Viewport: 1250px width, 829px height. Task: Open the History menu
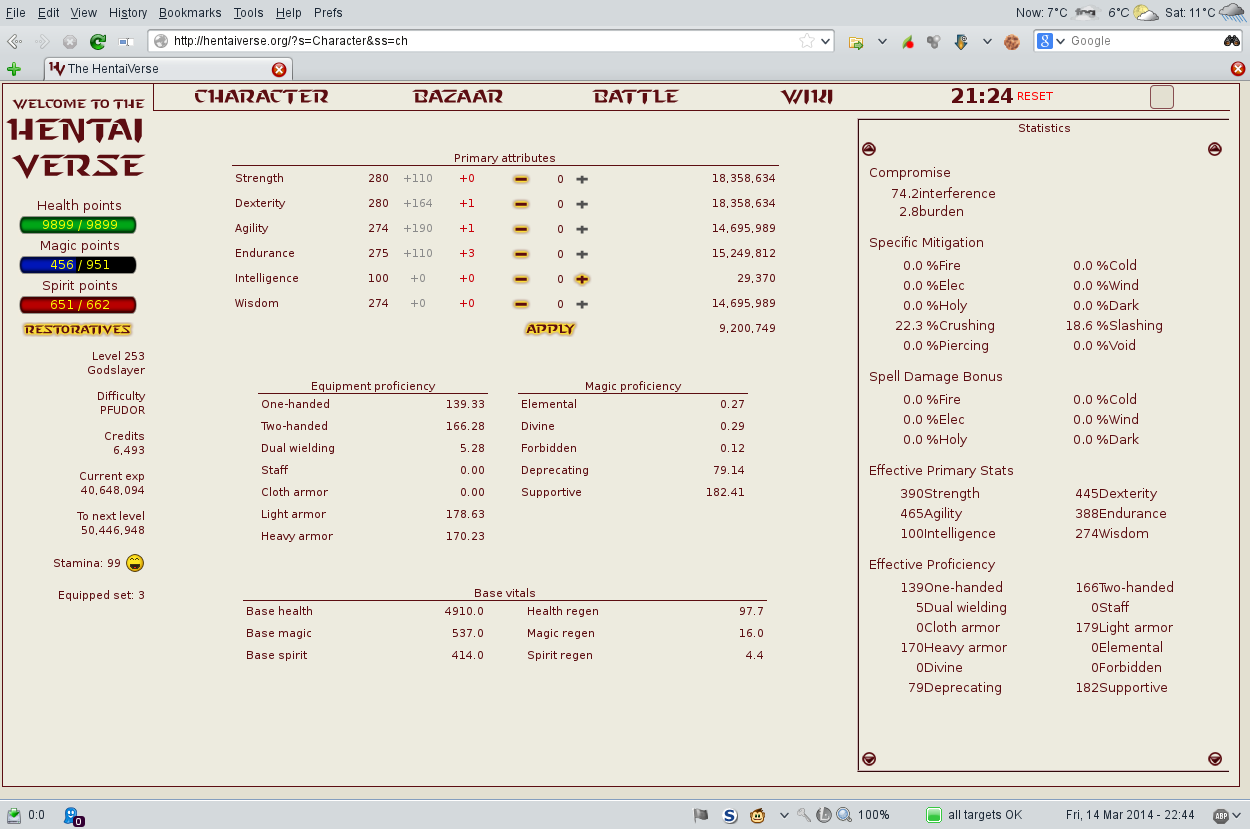pos(128,13)
